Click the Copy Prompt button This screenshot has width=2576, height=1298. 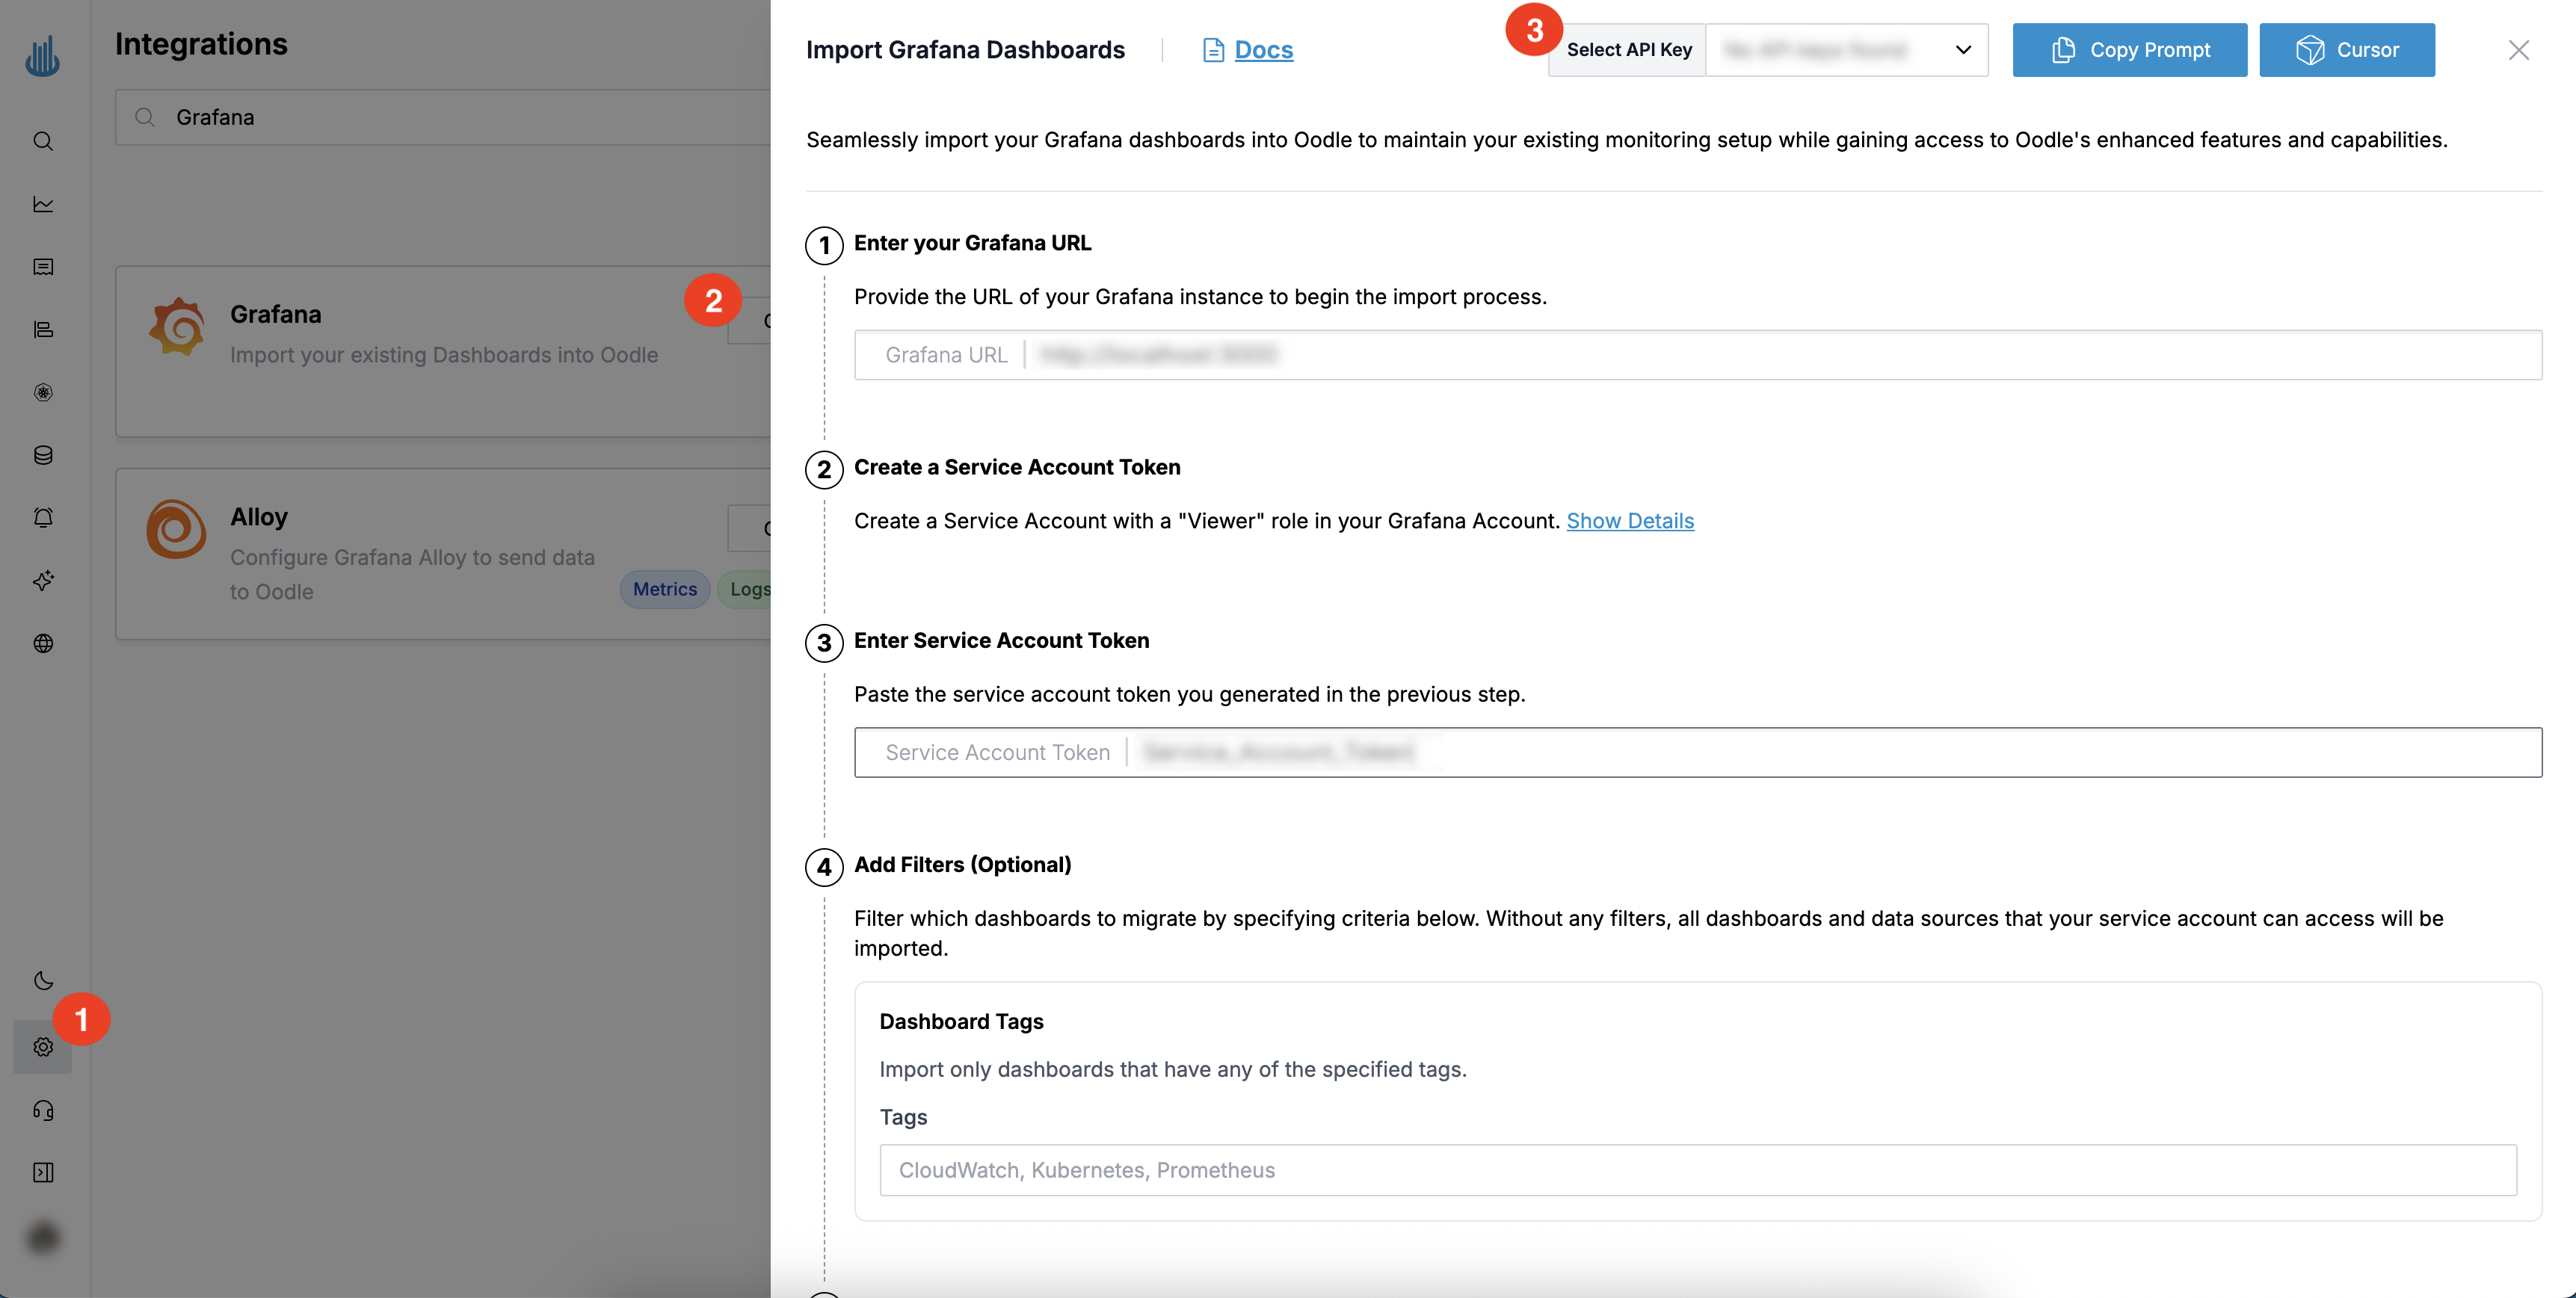(x=2129, y=50)
